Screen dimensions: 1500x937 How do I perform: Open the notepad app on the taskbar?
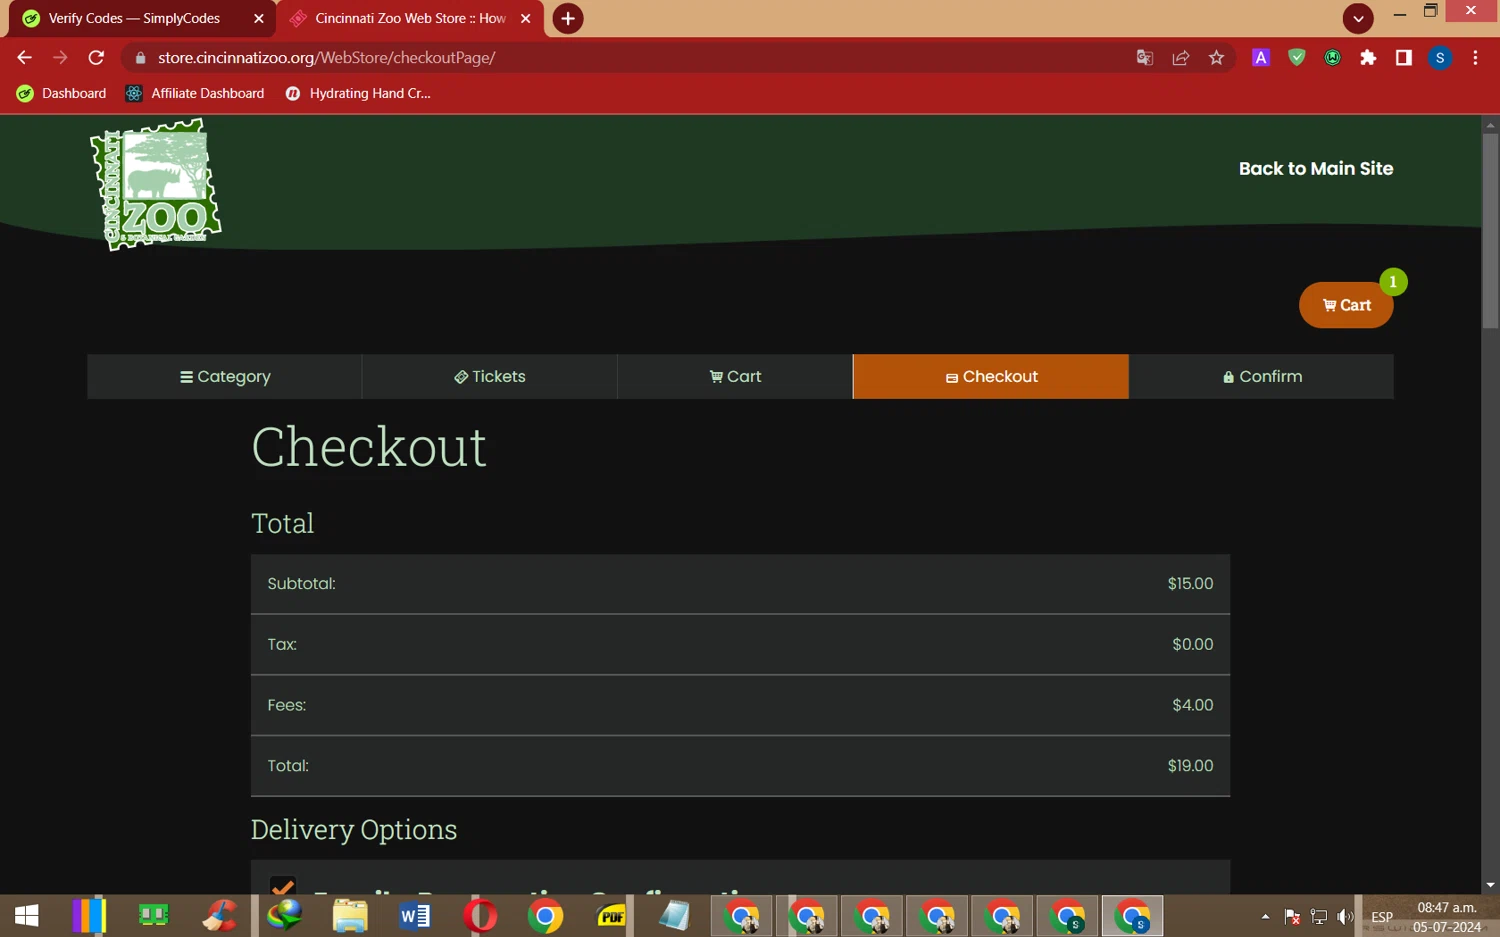(x=675, y=916)
